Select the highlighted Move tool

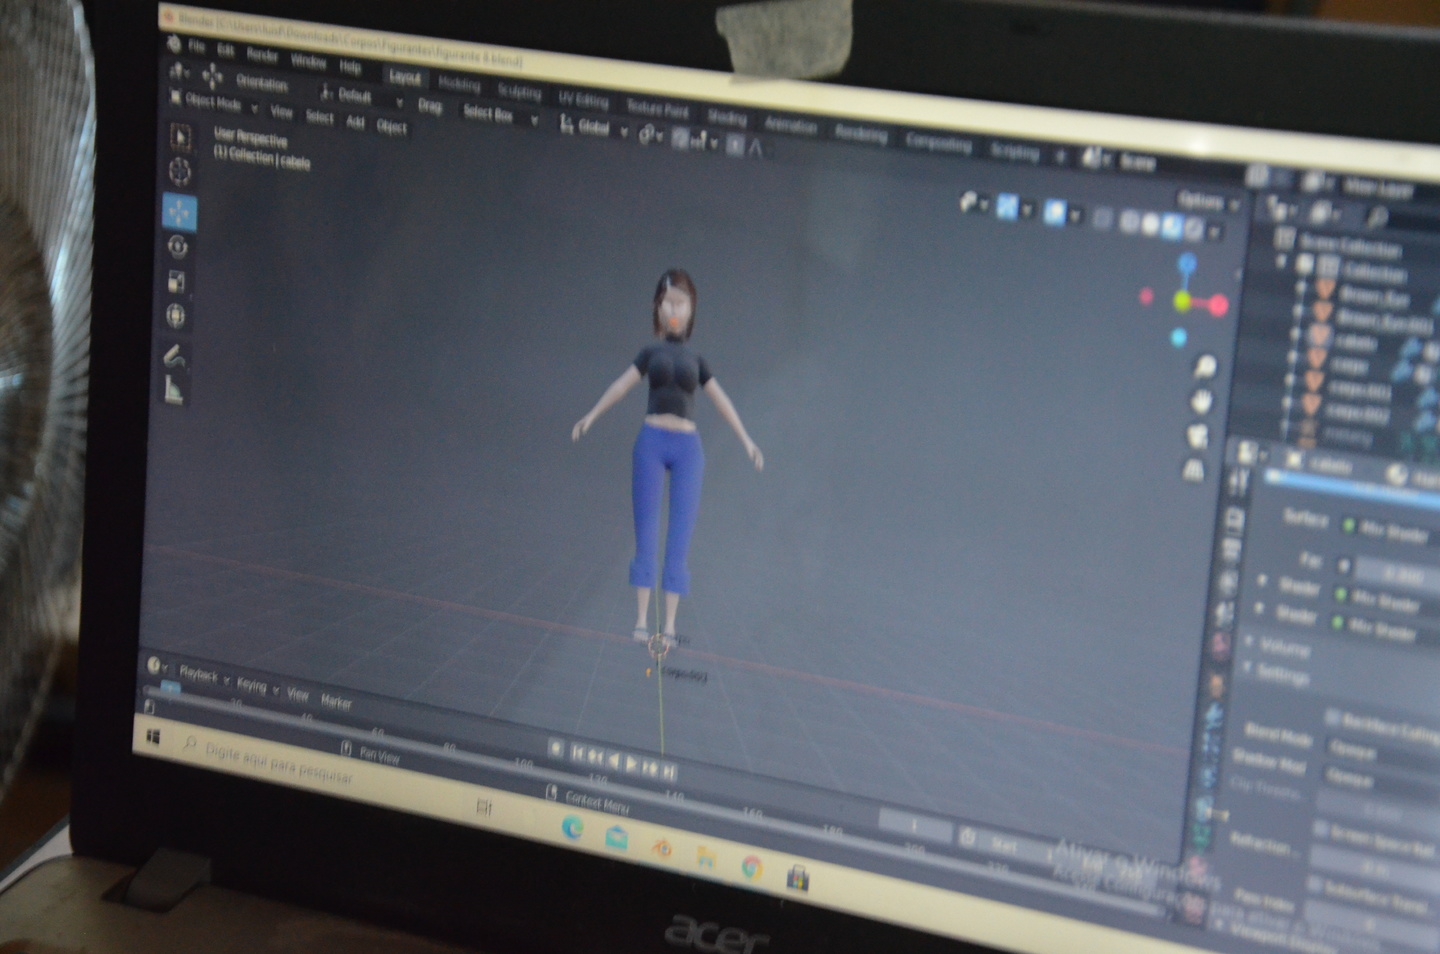tap(180, 211)
